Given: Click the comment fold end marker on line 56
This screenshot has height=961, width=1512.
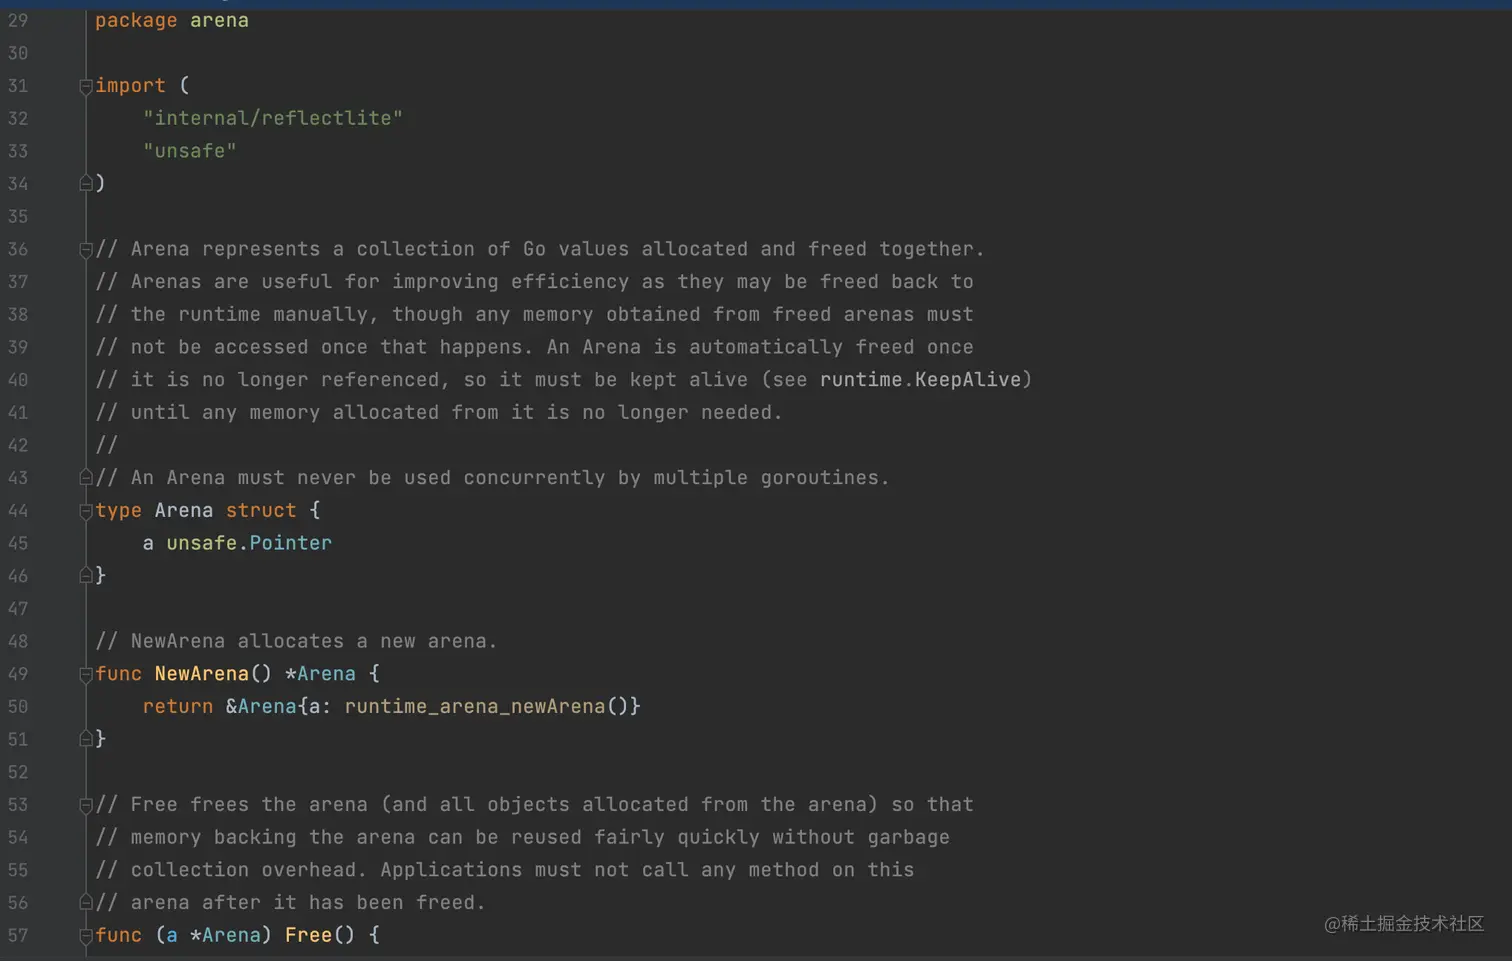Looking at the screenshot, I should [x=86, y=902].
